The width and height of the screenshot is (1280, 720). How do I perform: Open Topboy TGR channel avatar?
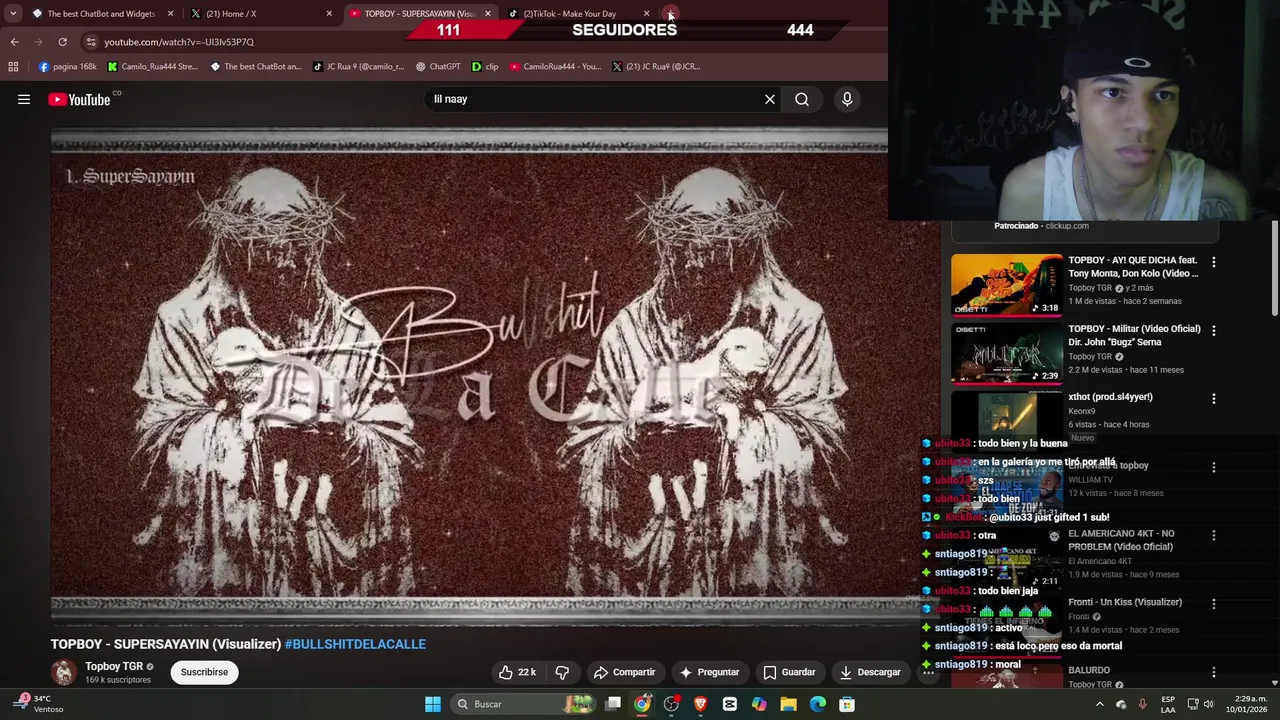tap(64, 672)
